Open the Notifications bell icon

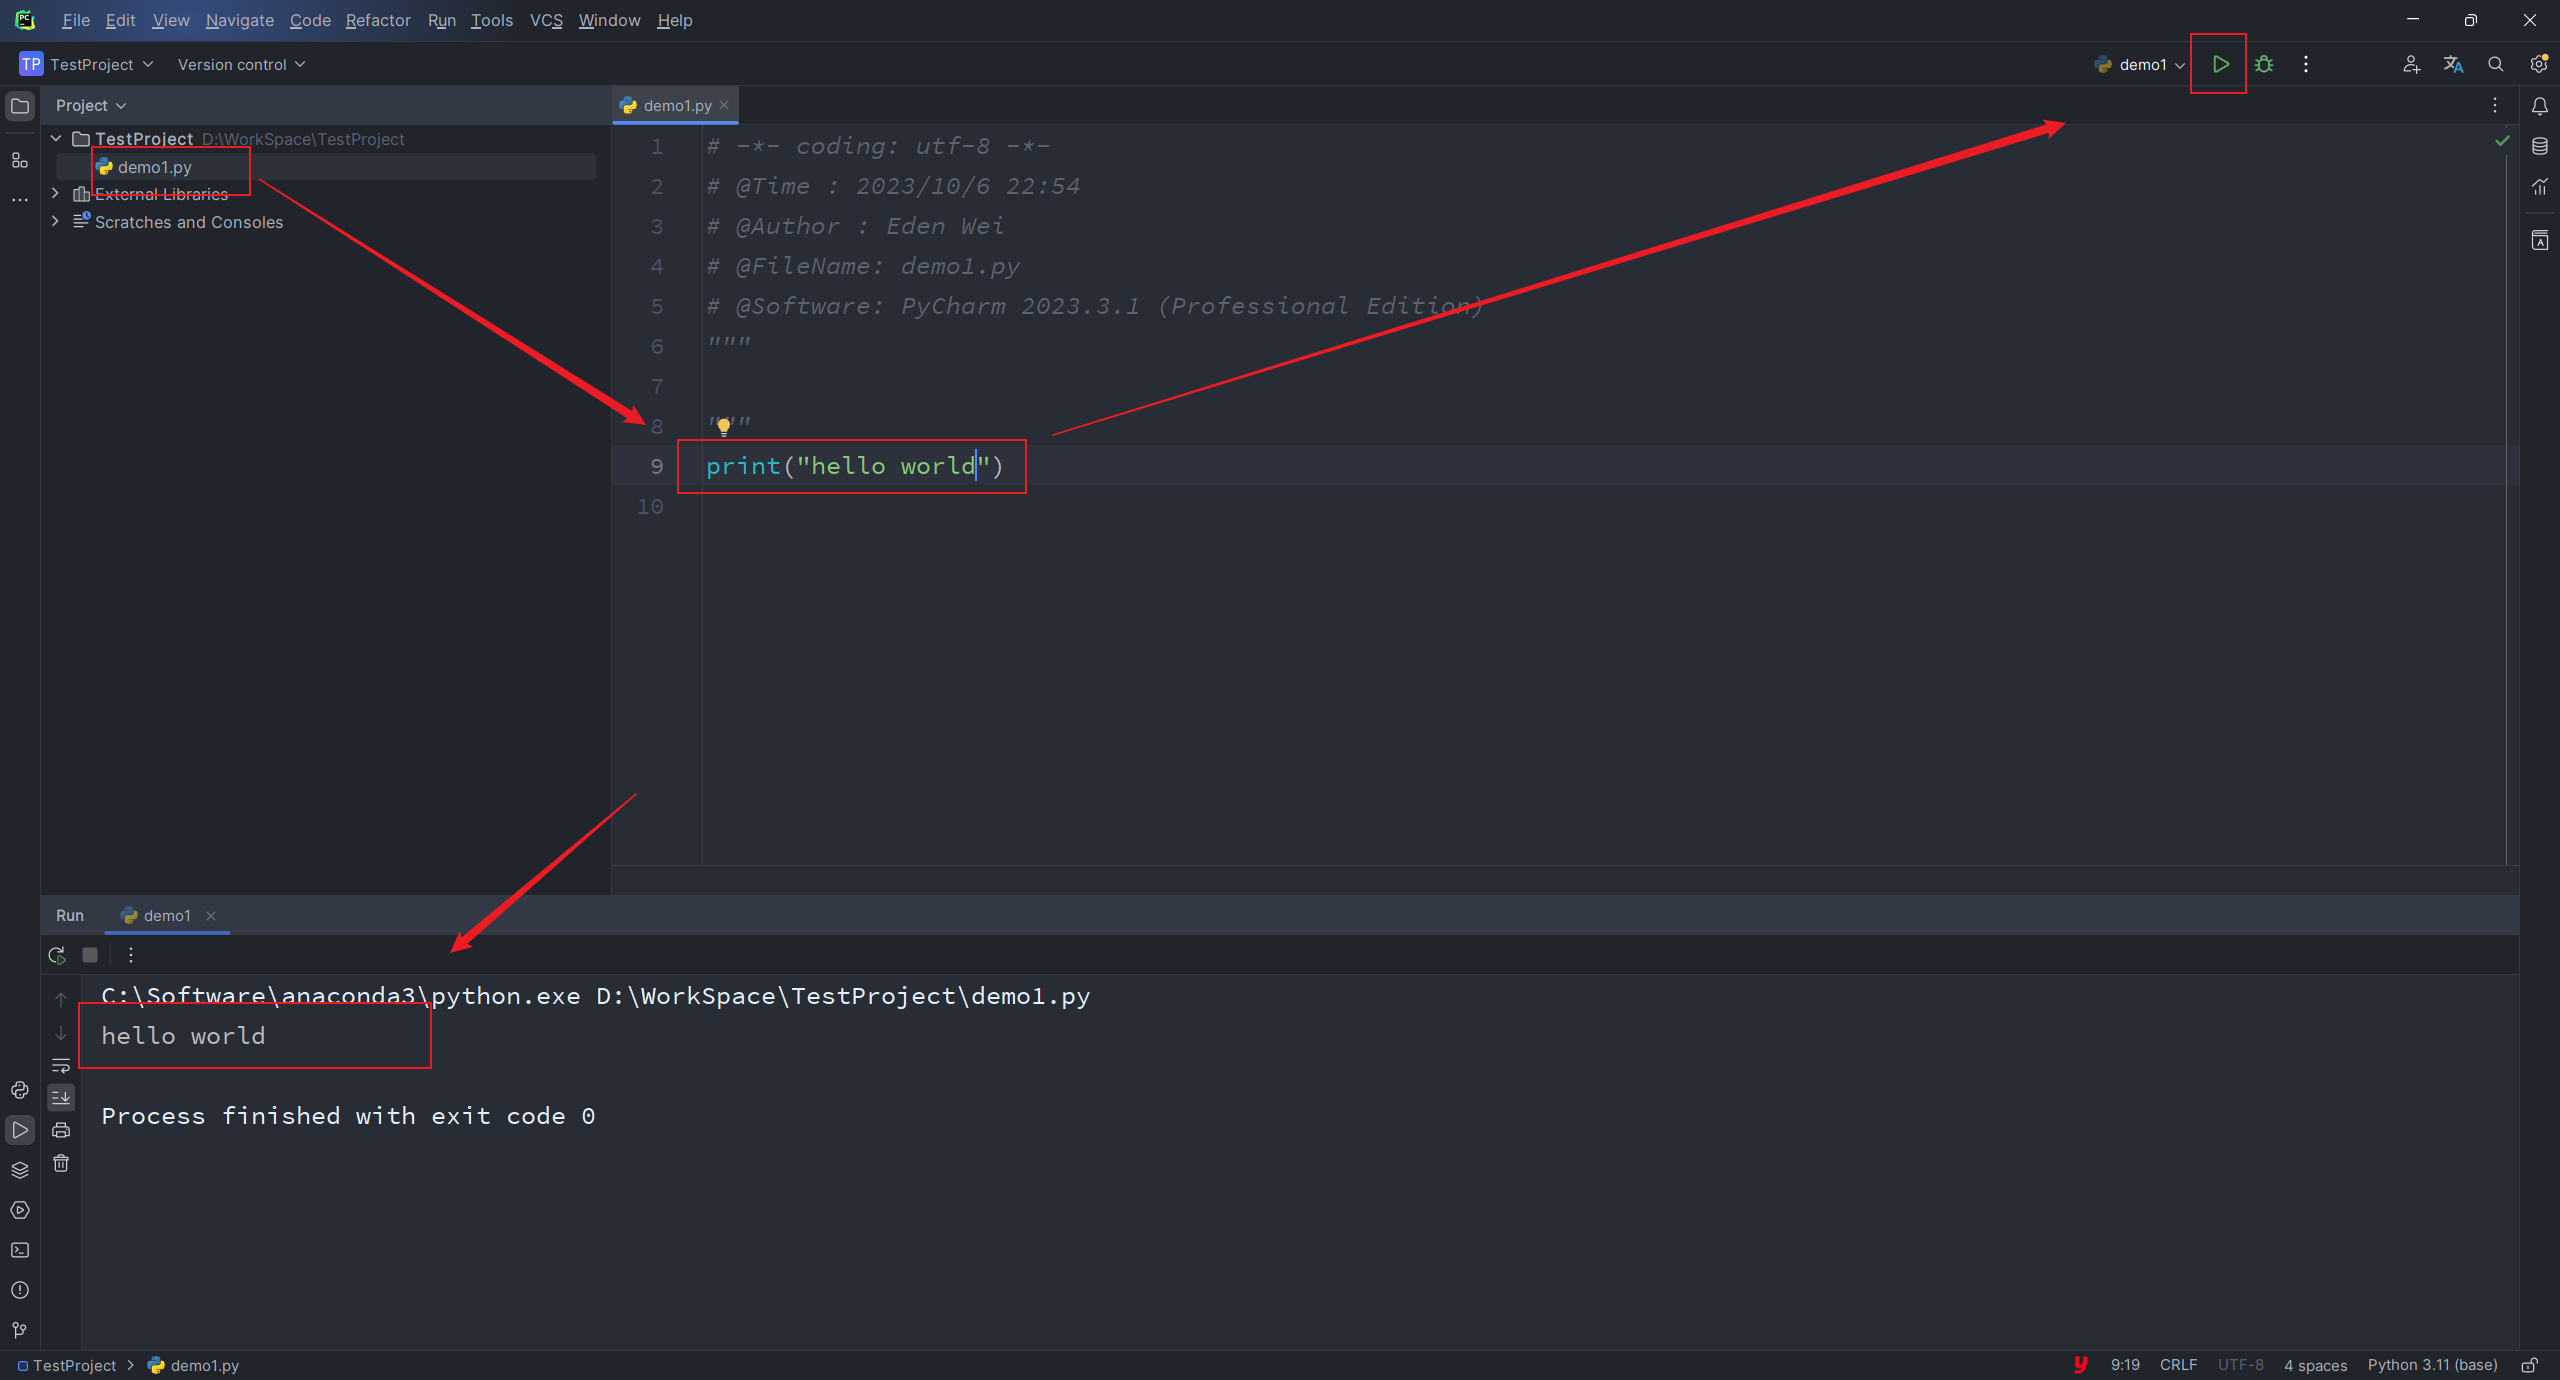pos(2539,106)
